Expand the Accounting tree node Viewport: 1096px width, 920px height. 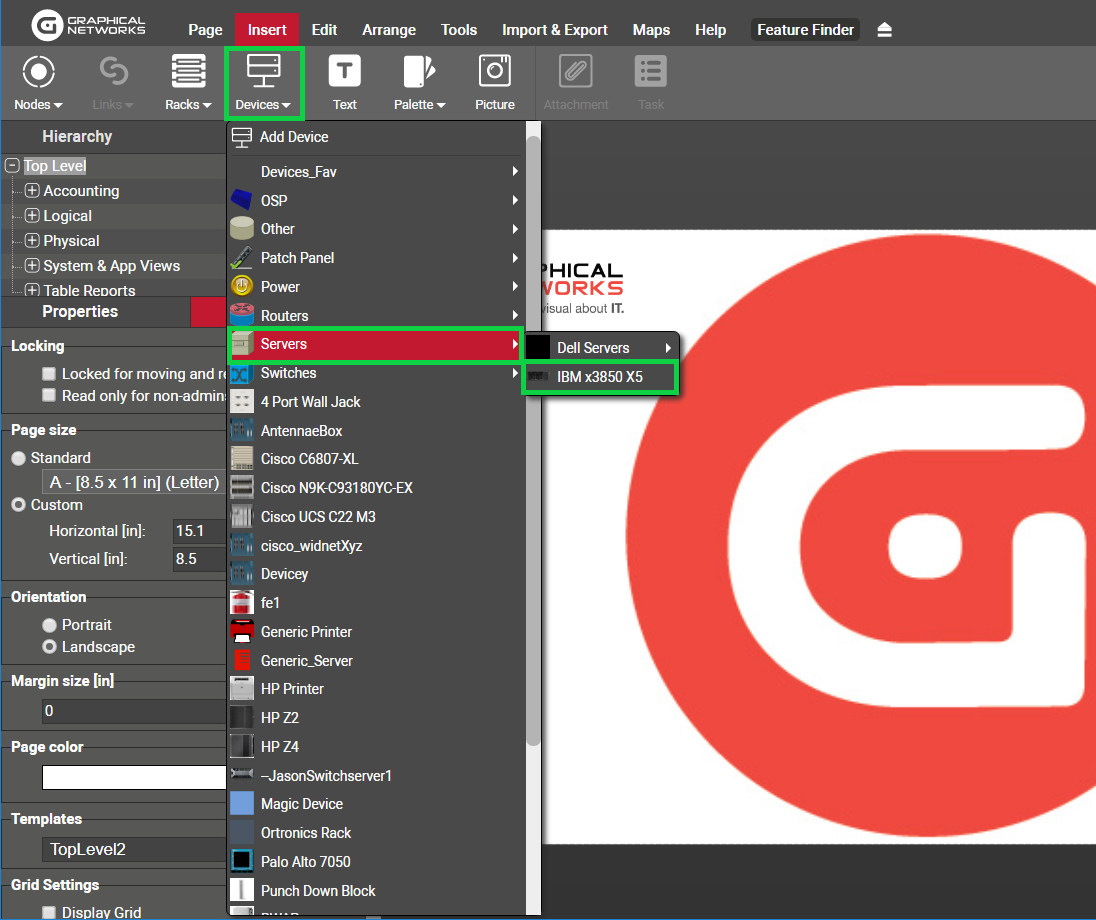tap(32, 191)
